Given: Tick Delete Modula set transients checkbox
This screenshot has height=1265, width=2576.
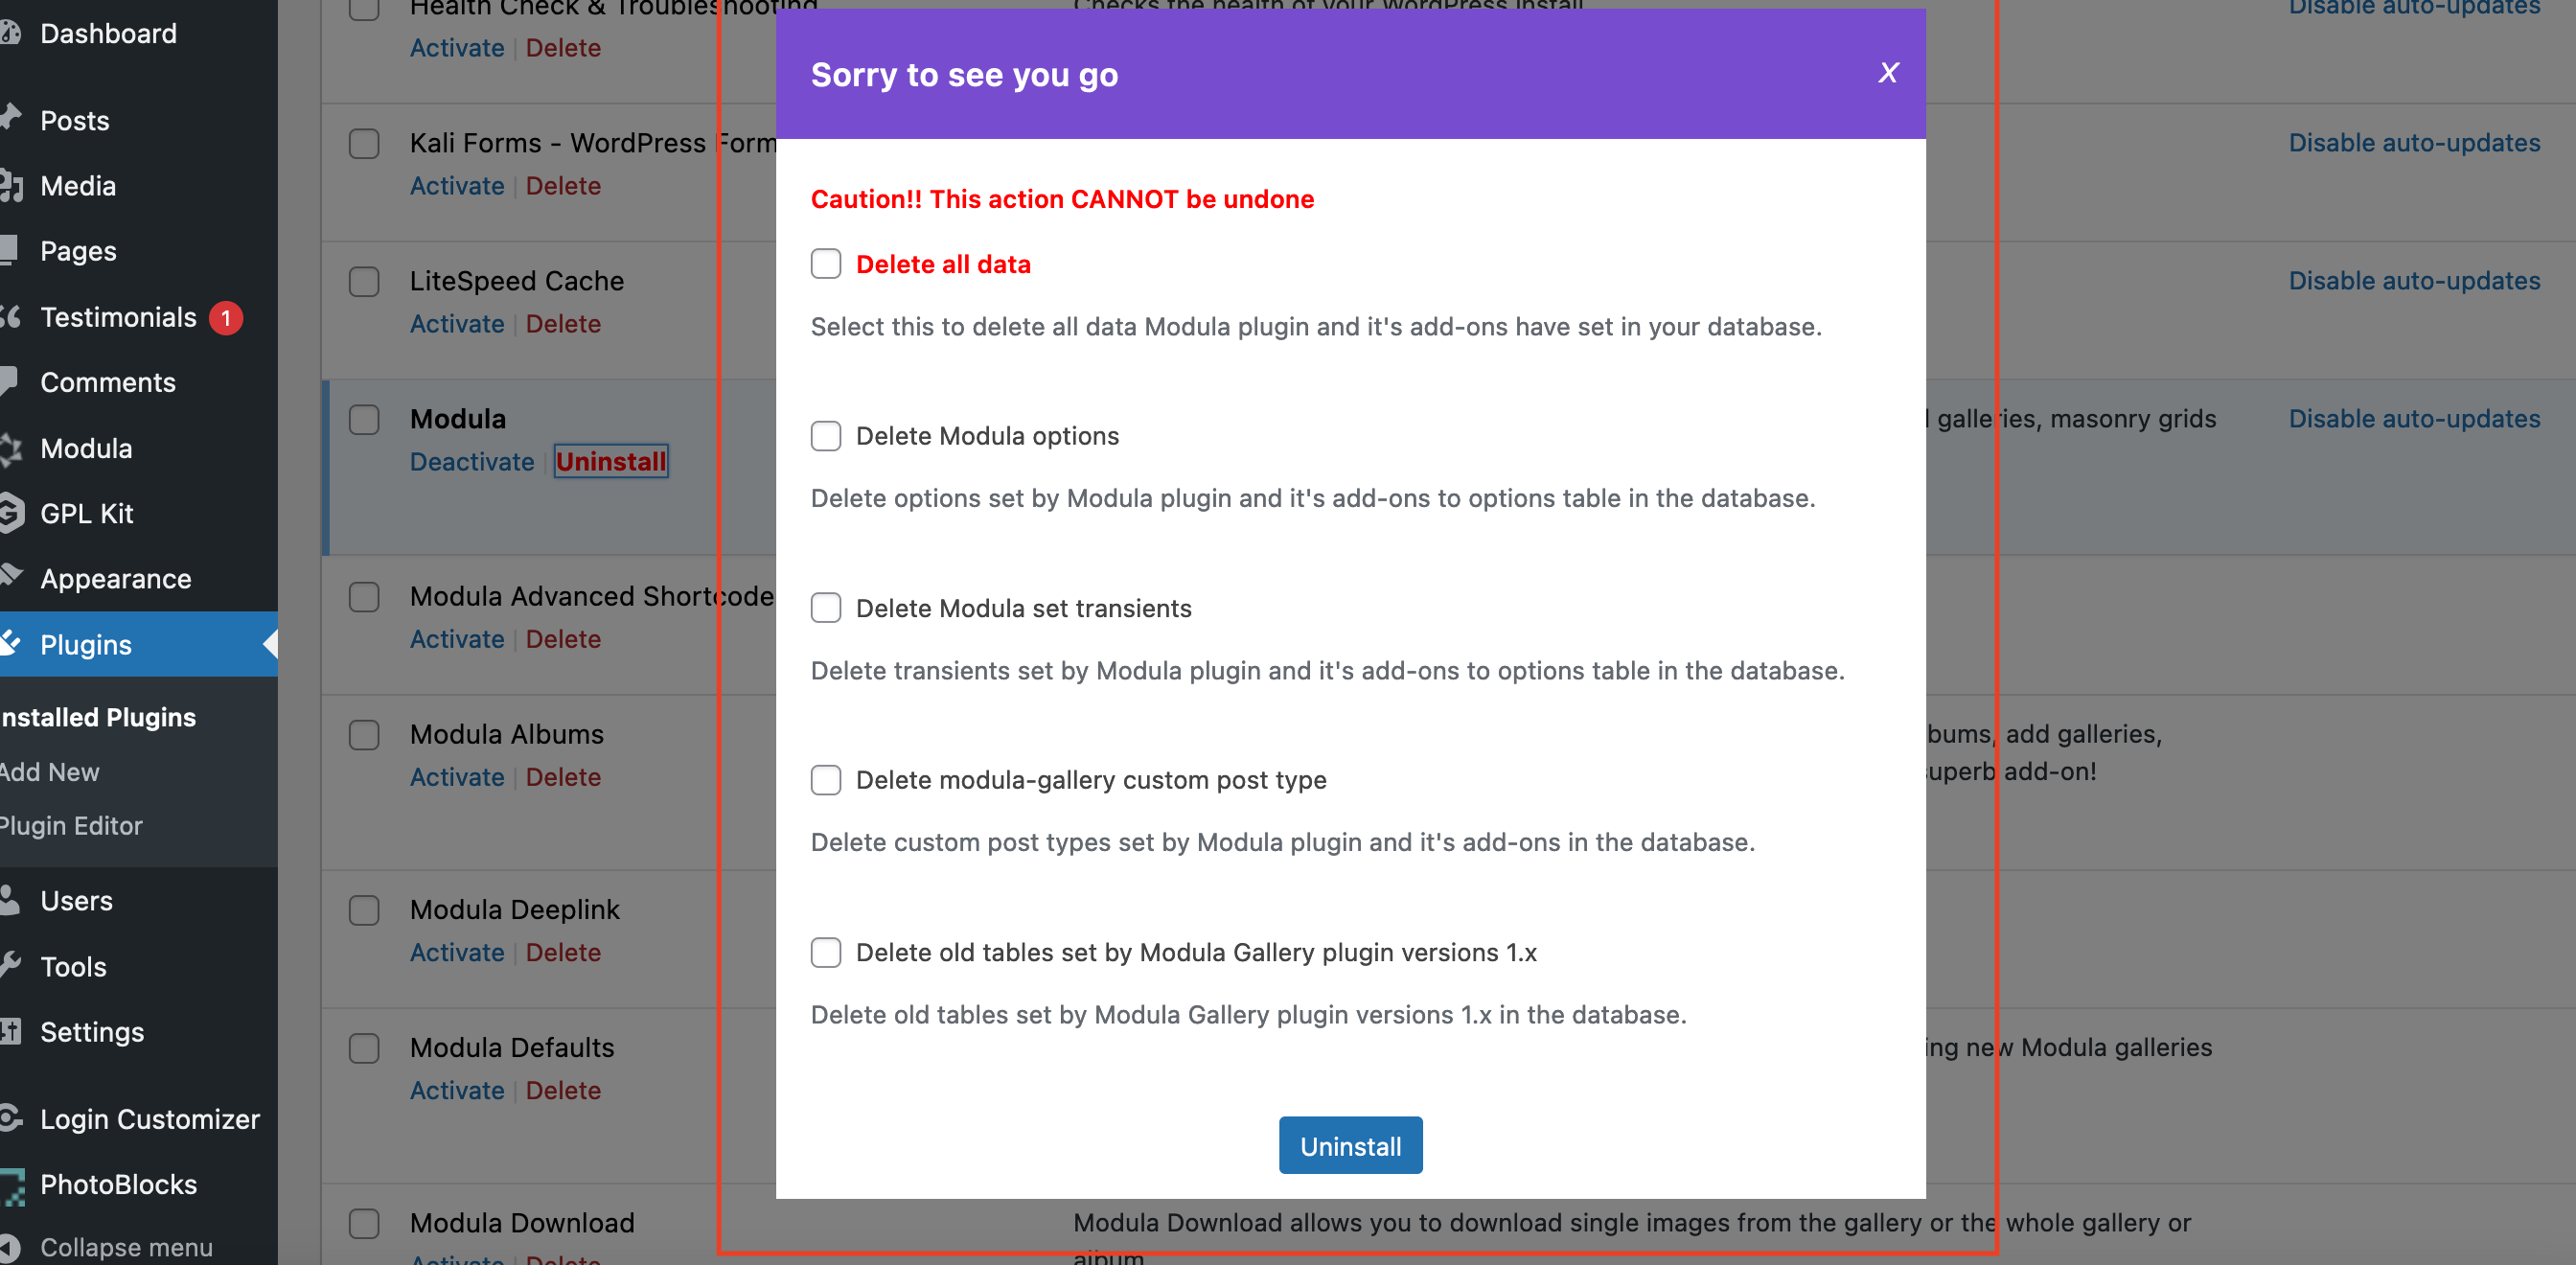Looking at the screenshot, I should (x=825, y=608).
